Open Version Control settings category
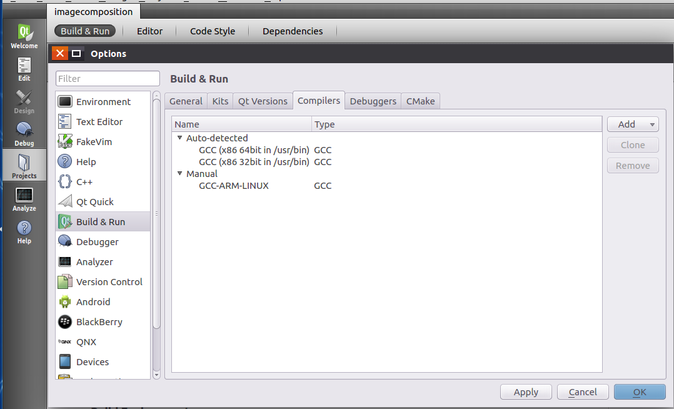Screen dimensions: 674x409 point(109,282)
